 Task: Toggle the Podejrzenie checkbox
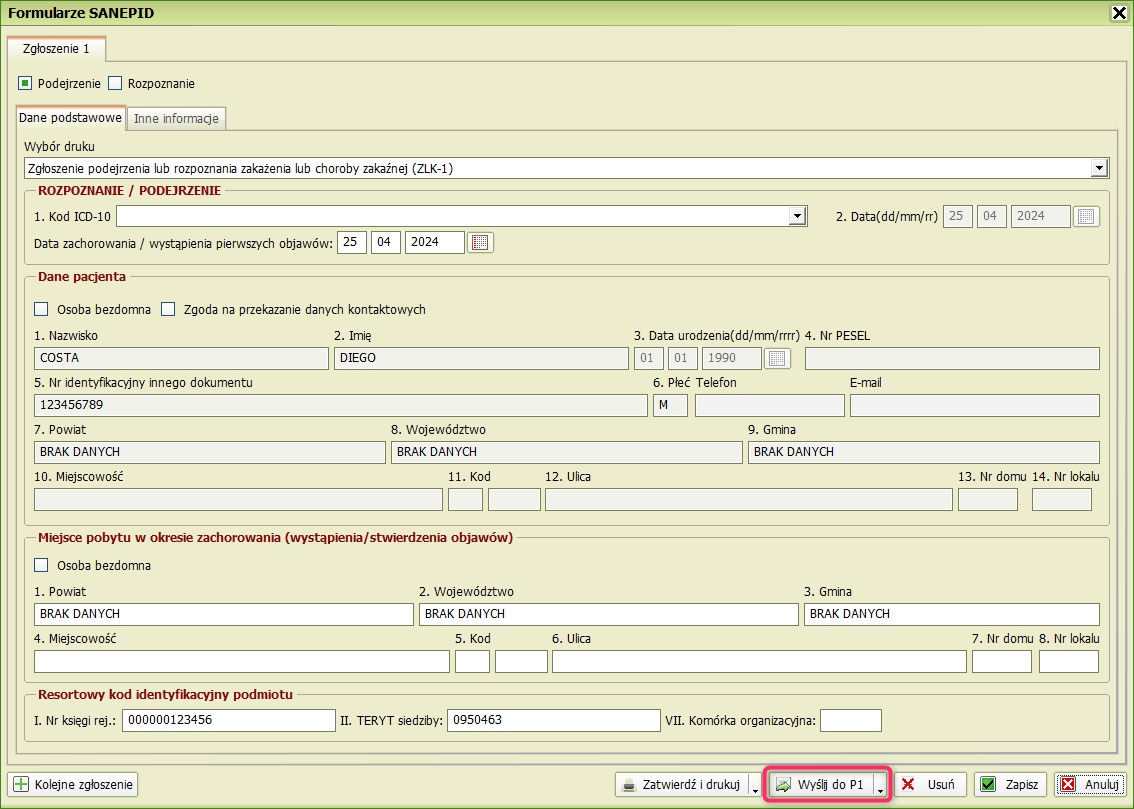tap(25, 84)
